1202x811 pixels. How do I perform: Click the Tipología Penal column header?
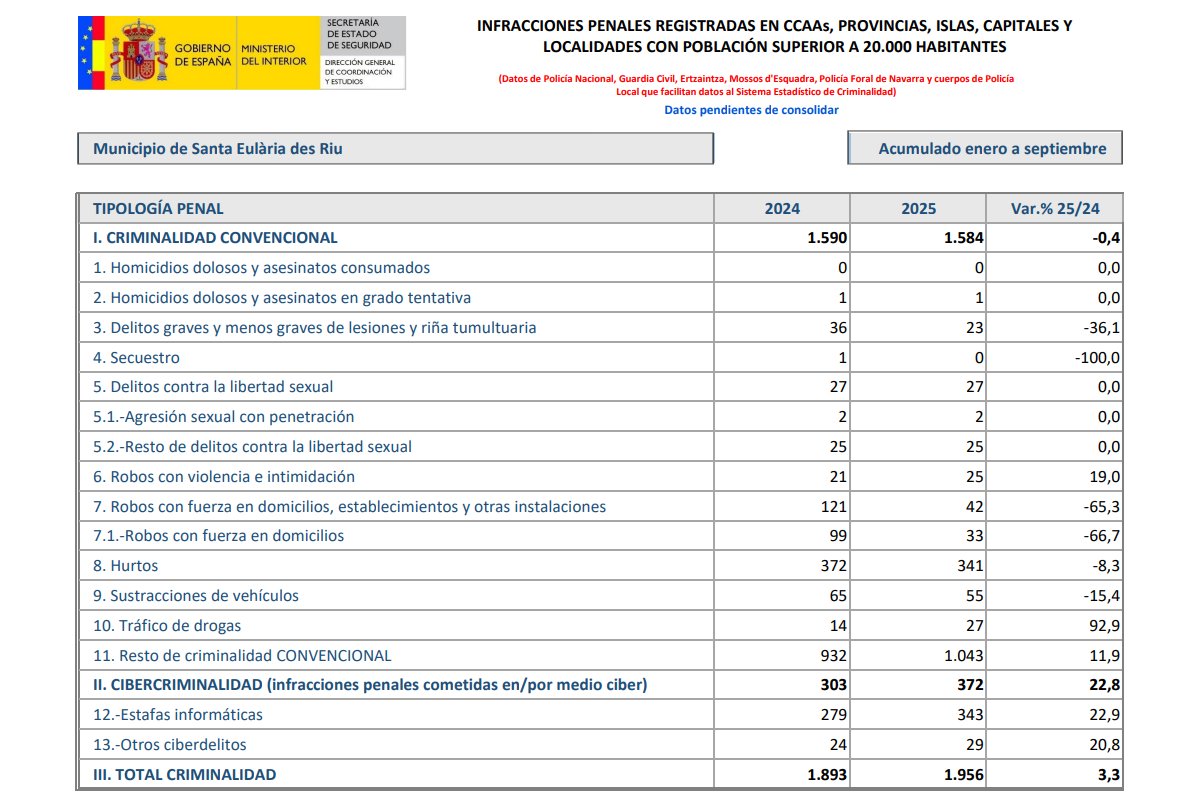(x=158, y=208)
